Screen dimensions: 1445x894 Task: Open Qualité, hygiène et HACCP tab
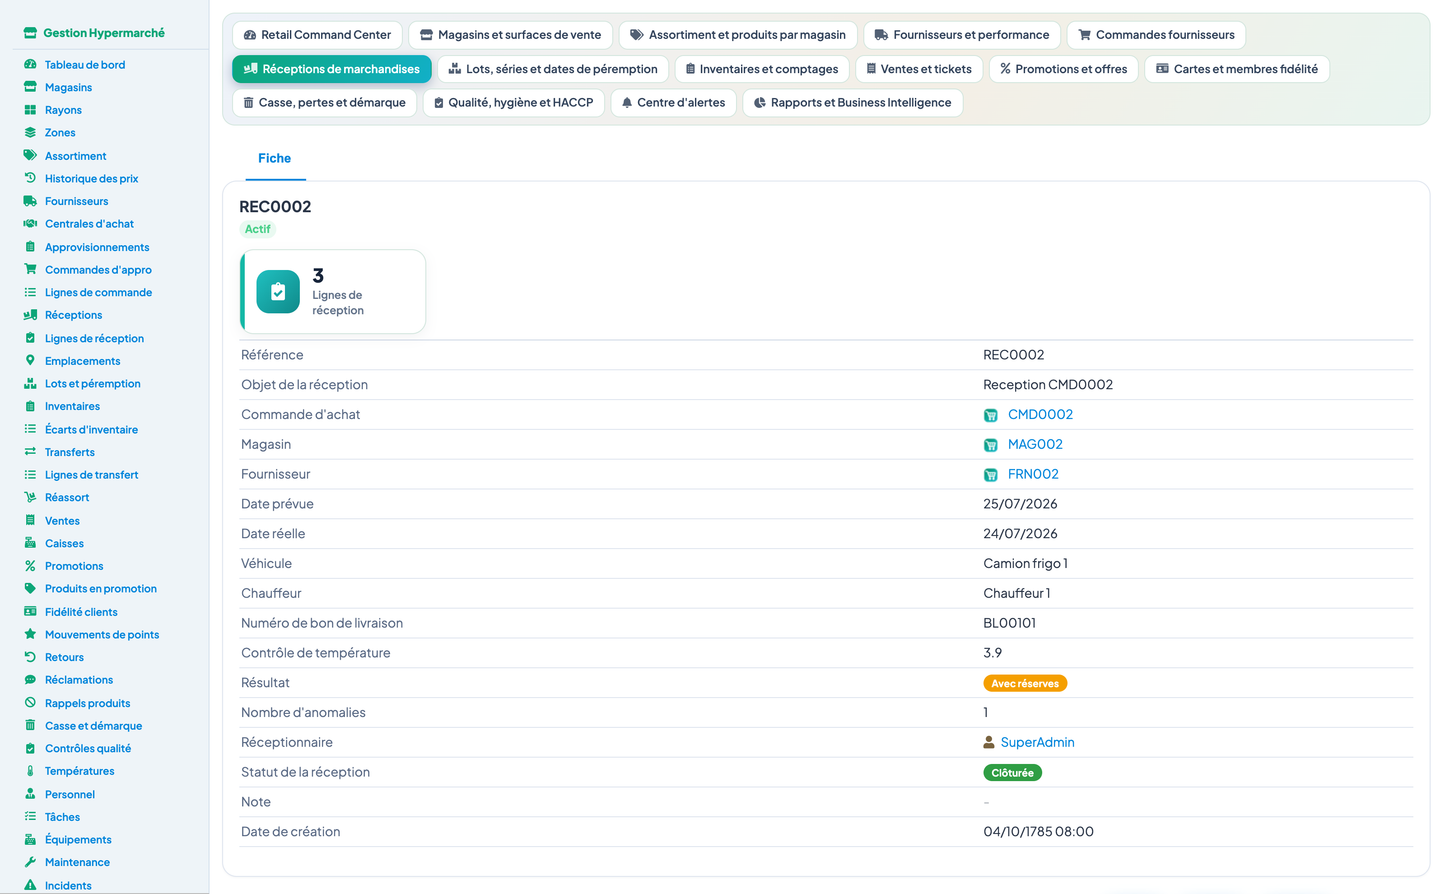(x=514, y=103)
